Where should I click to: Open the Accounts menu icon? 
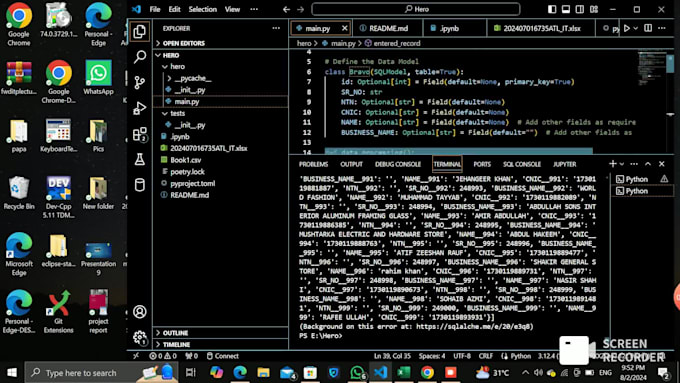(x=140, y=312)
